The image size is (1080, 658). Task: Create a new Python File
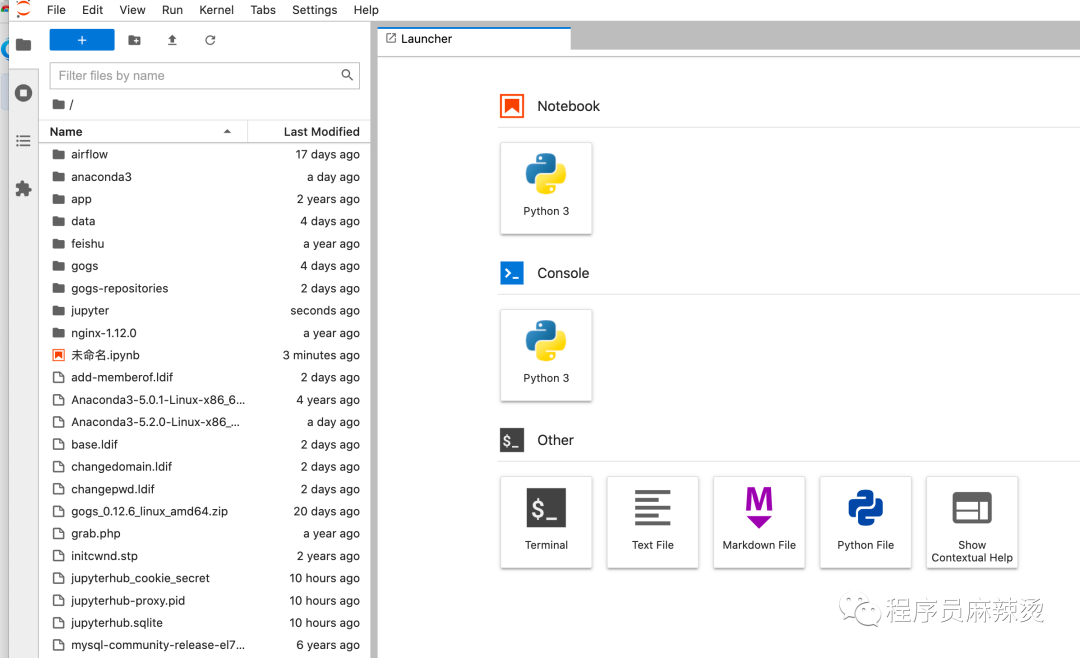click(x=866, y=522)
